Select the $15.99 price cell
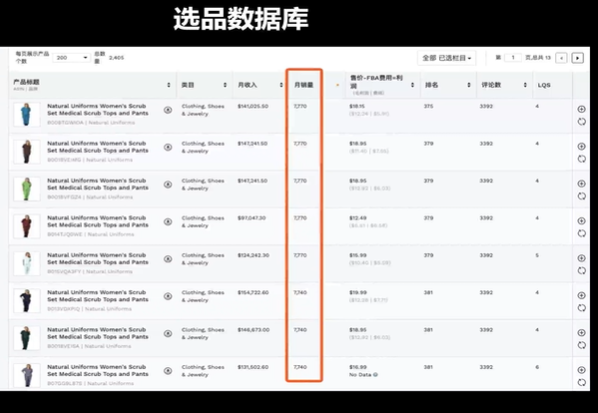This screenshot has height=413, width=598. tap(358, 255)
